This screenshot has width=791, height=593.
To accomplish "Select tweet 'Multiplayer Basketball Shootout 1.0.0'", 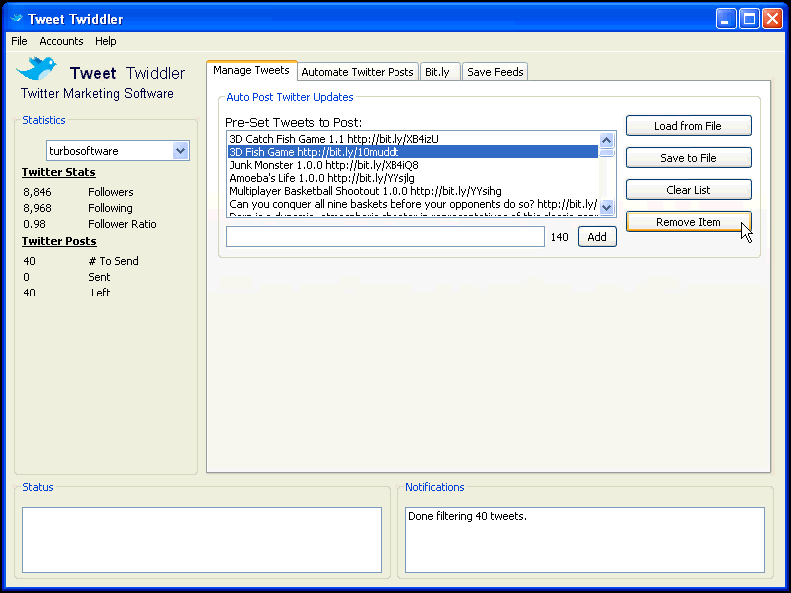I will 413,191.
